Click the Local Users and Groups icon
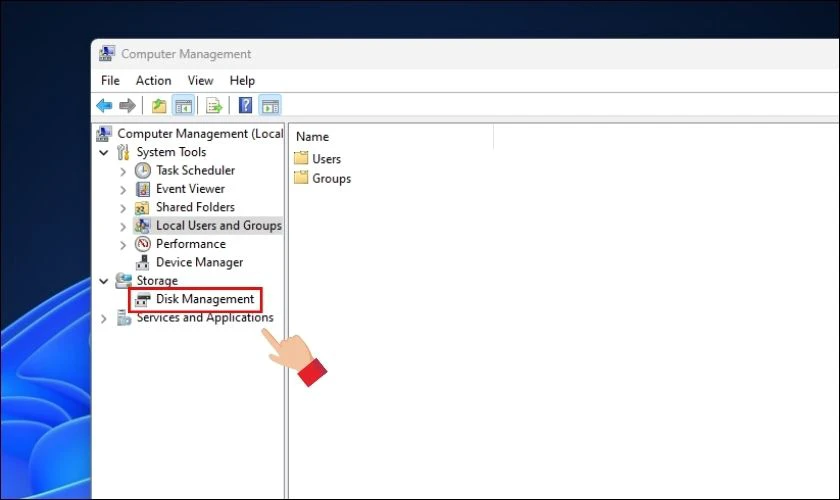The image size is (840, 500). click(x=142, y=226)
